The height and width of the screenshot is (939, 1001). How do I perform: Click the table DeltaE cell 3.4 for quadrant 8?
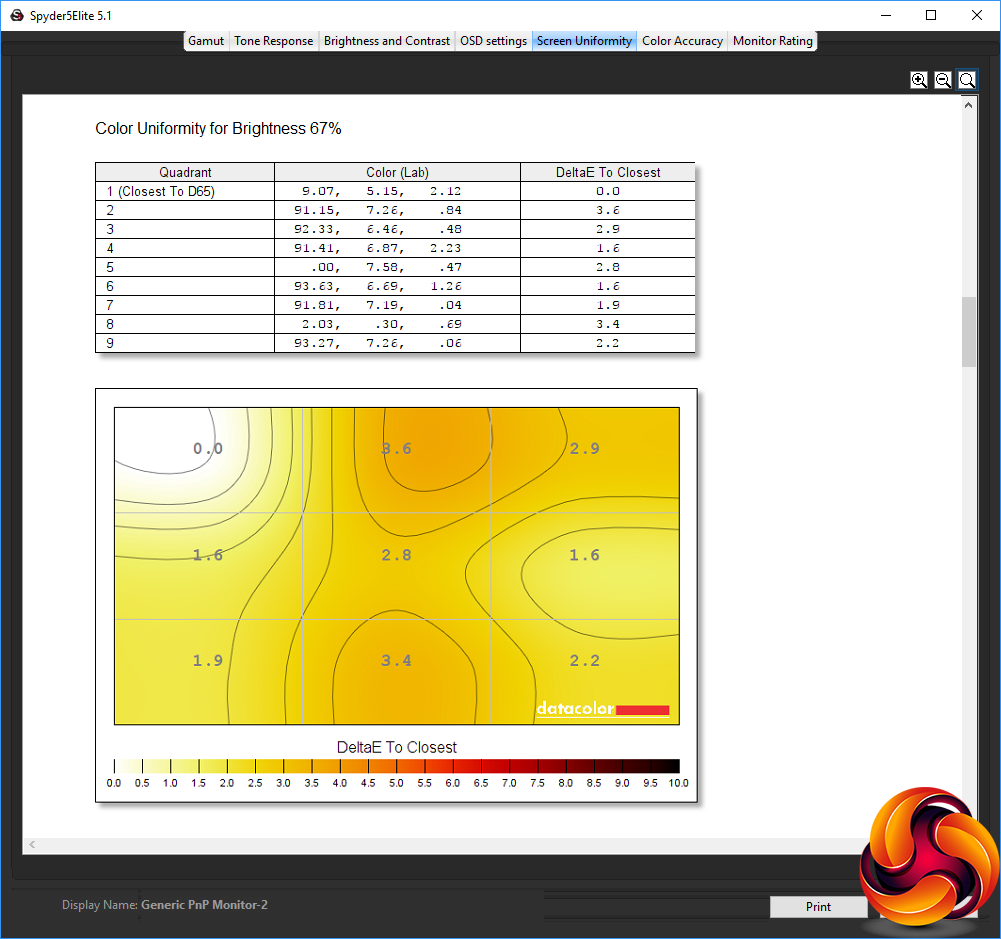[x=608, y=324]
